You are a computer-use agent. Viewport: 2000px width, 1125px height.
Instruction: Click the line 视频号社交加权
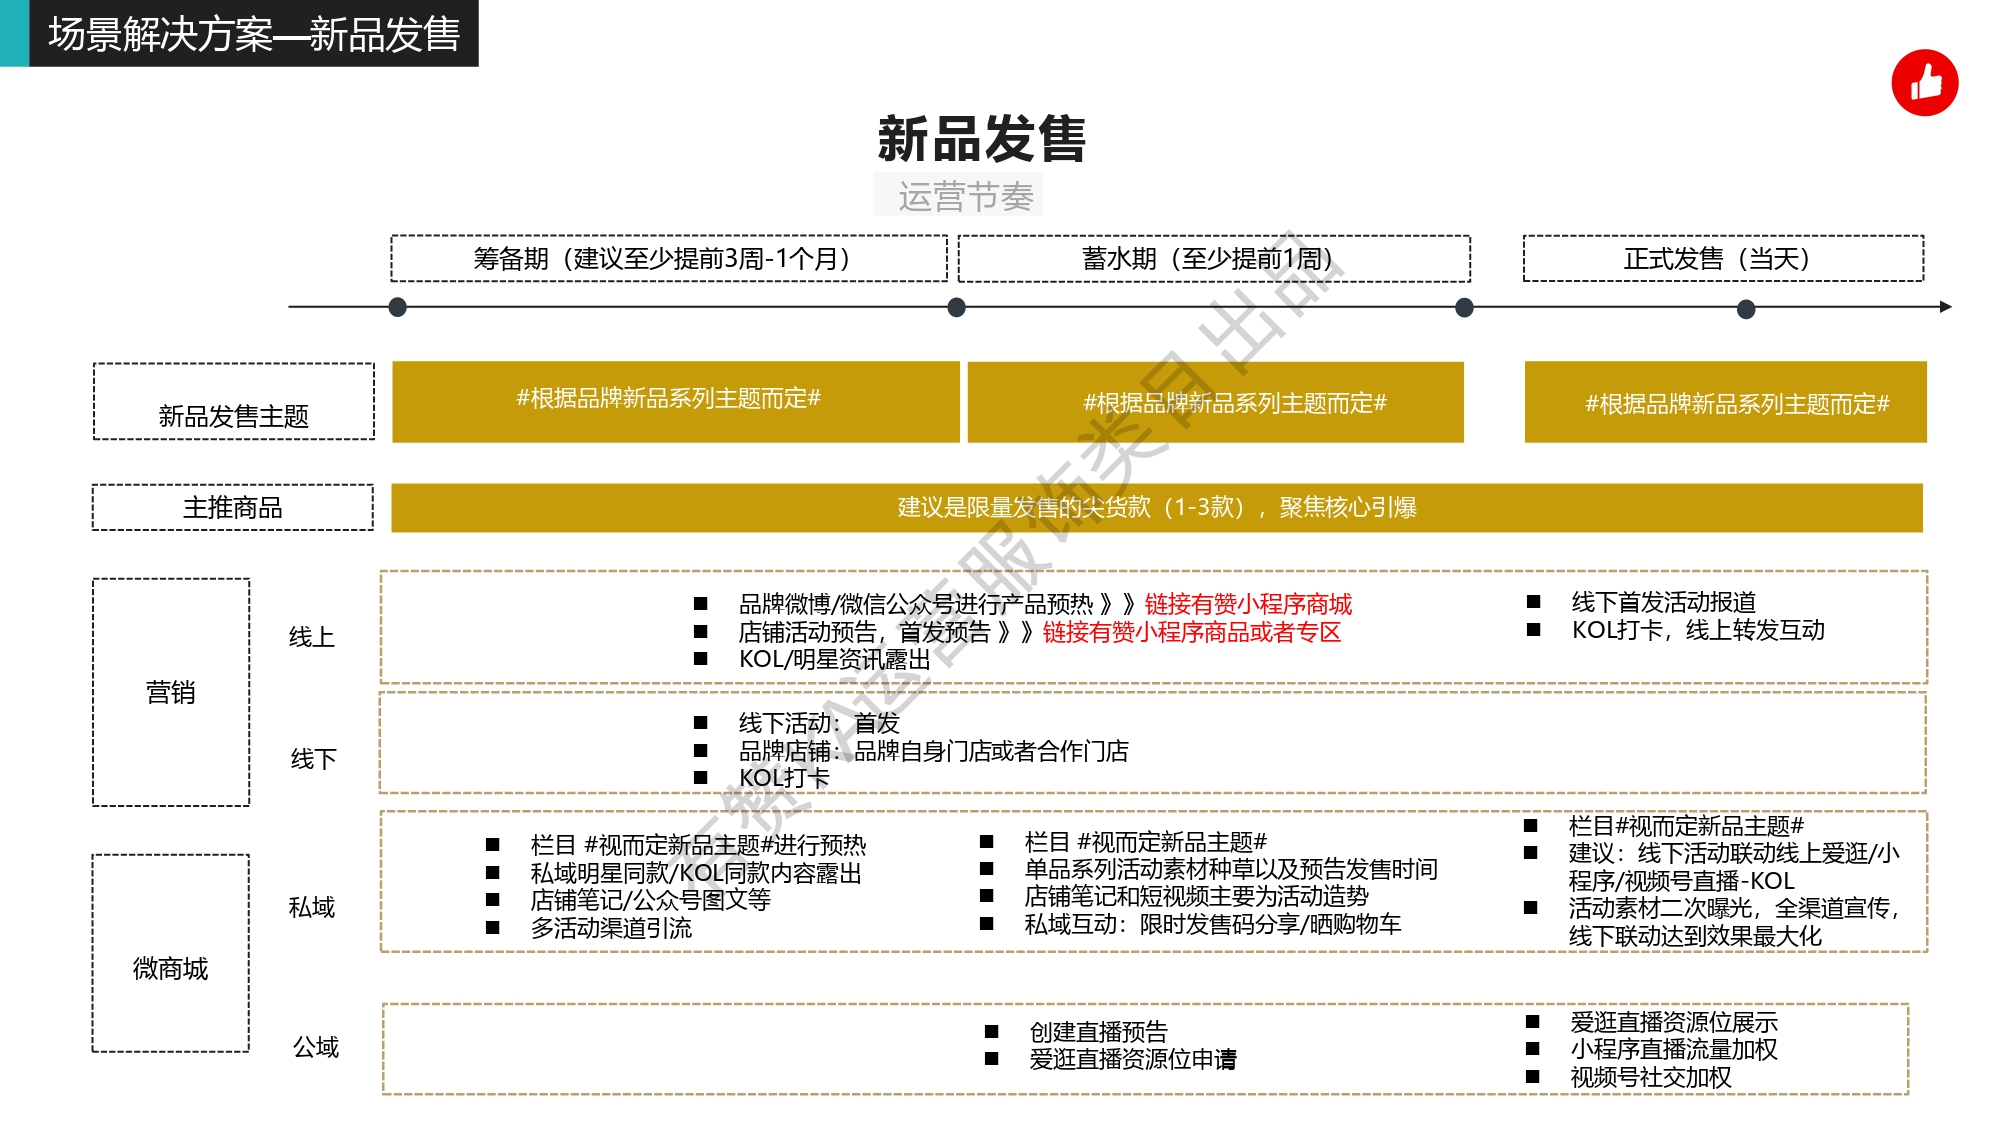1651,1077
